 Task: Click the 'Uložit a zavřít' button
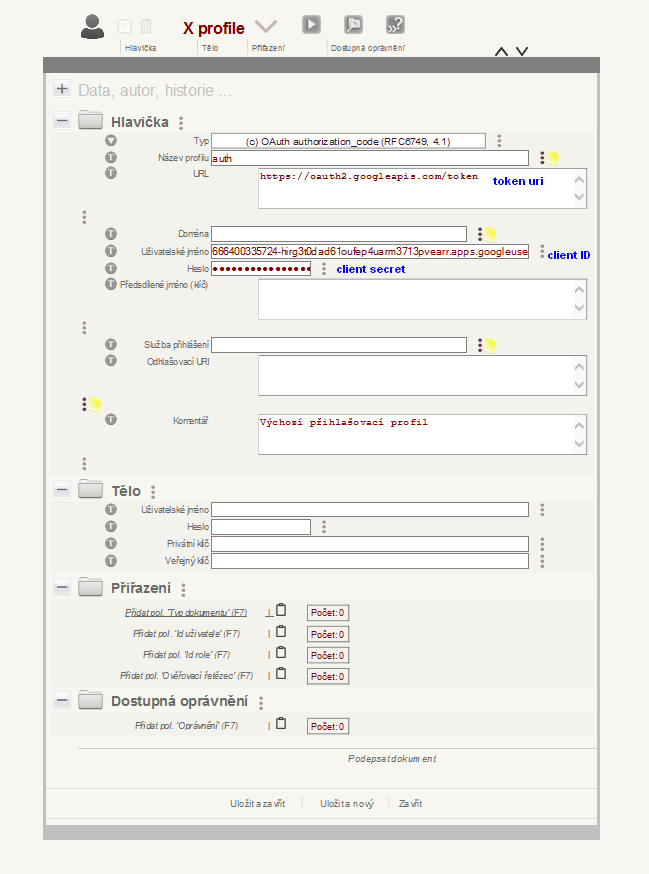tap(257, 803)
